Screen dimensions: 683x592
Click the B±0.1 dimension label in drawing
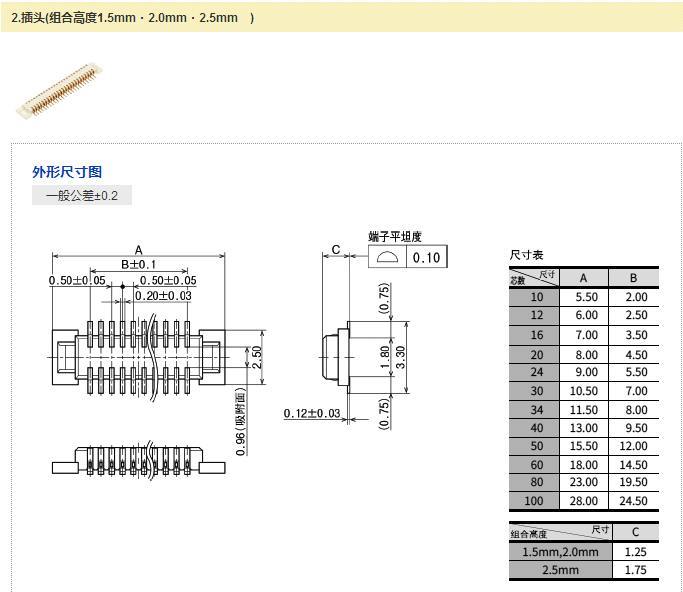139,264
